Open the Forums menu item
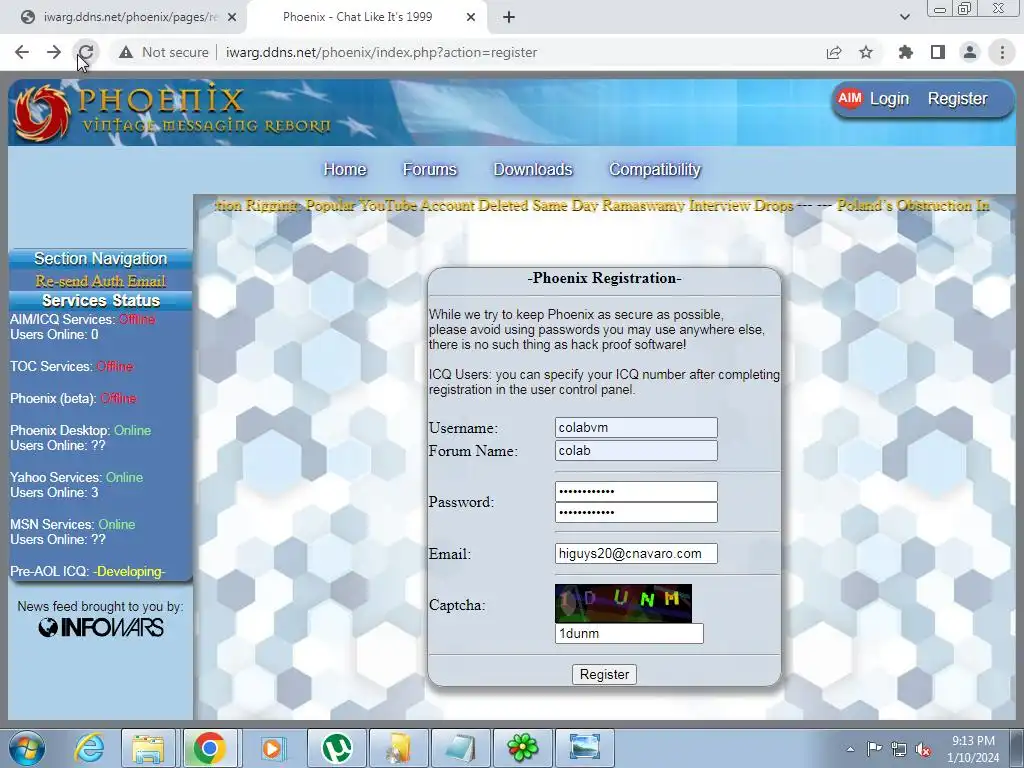Screen dimensions: 1024x768 point(429,170)
